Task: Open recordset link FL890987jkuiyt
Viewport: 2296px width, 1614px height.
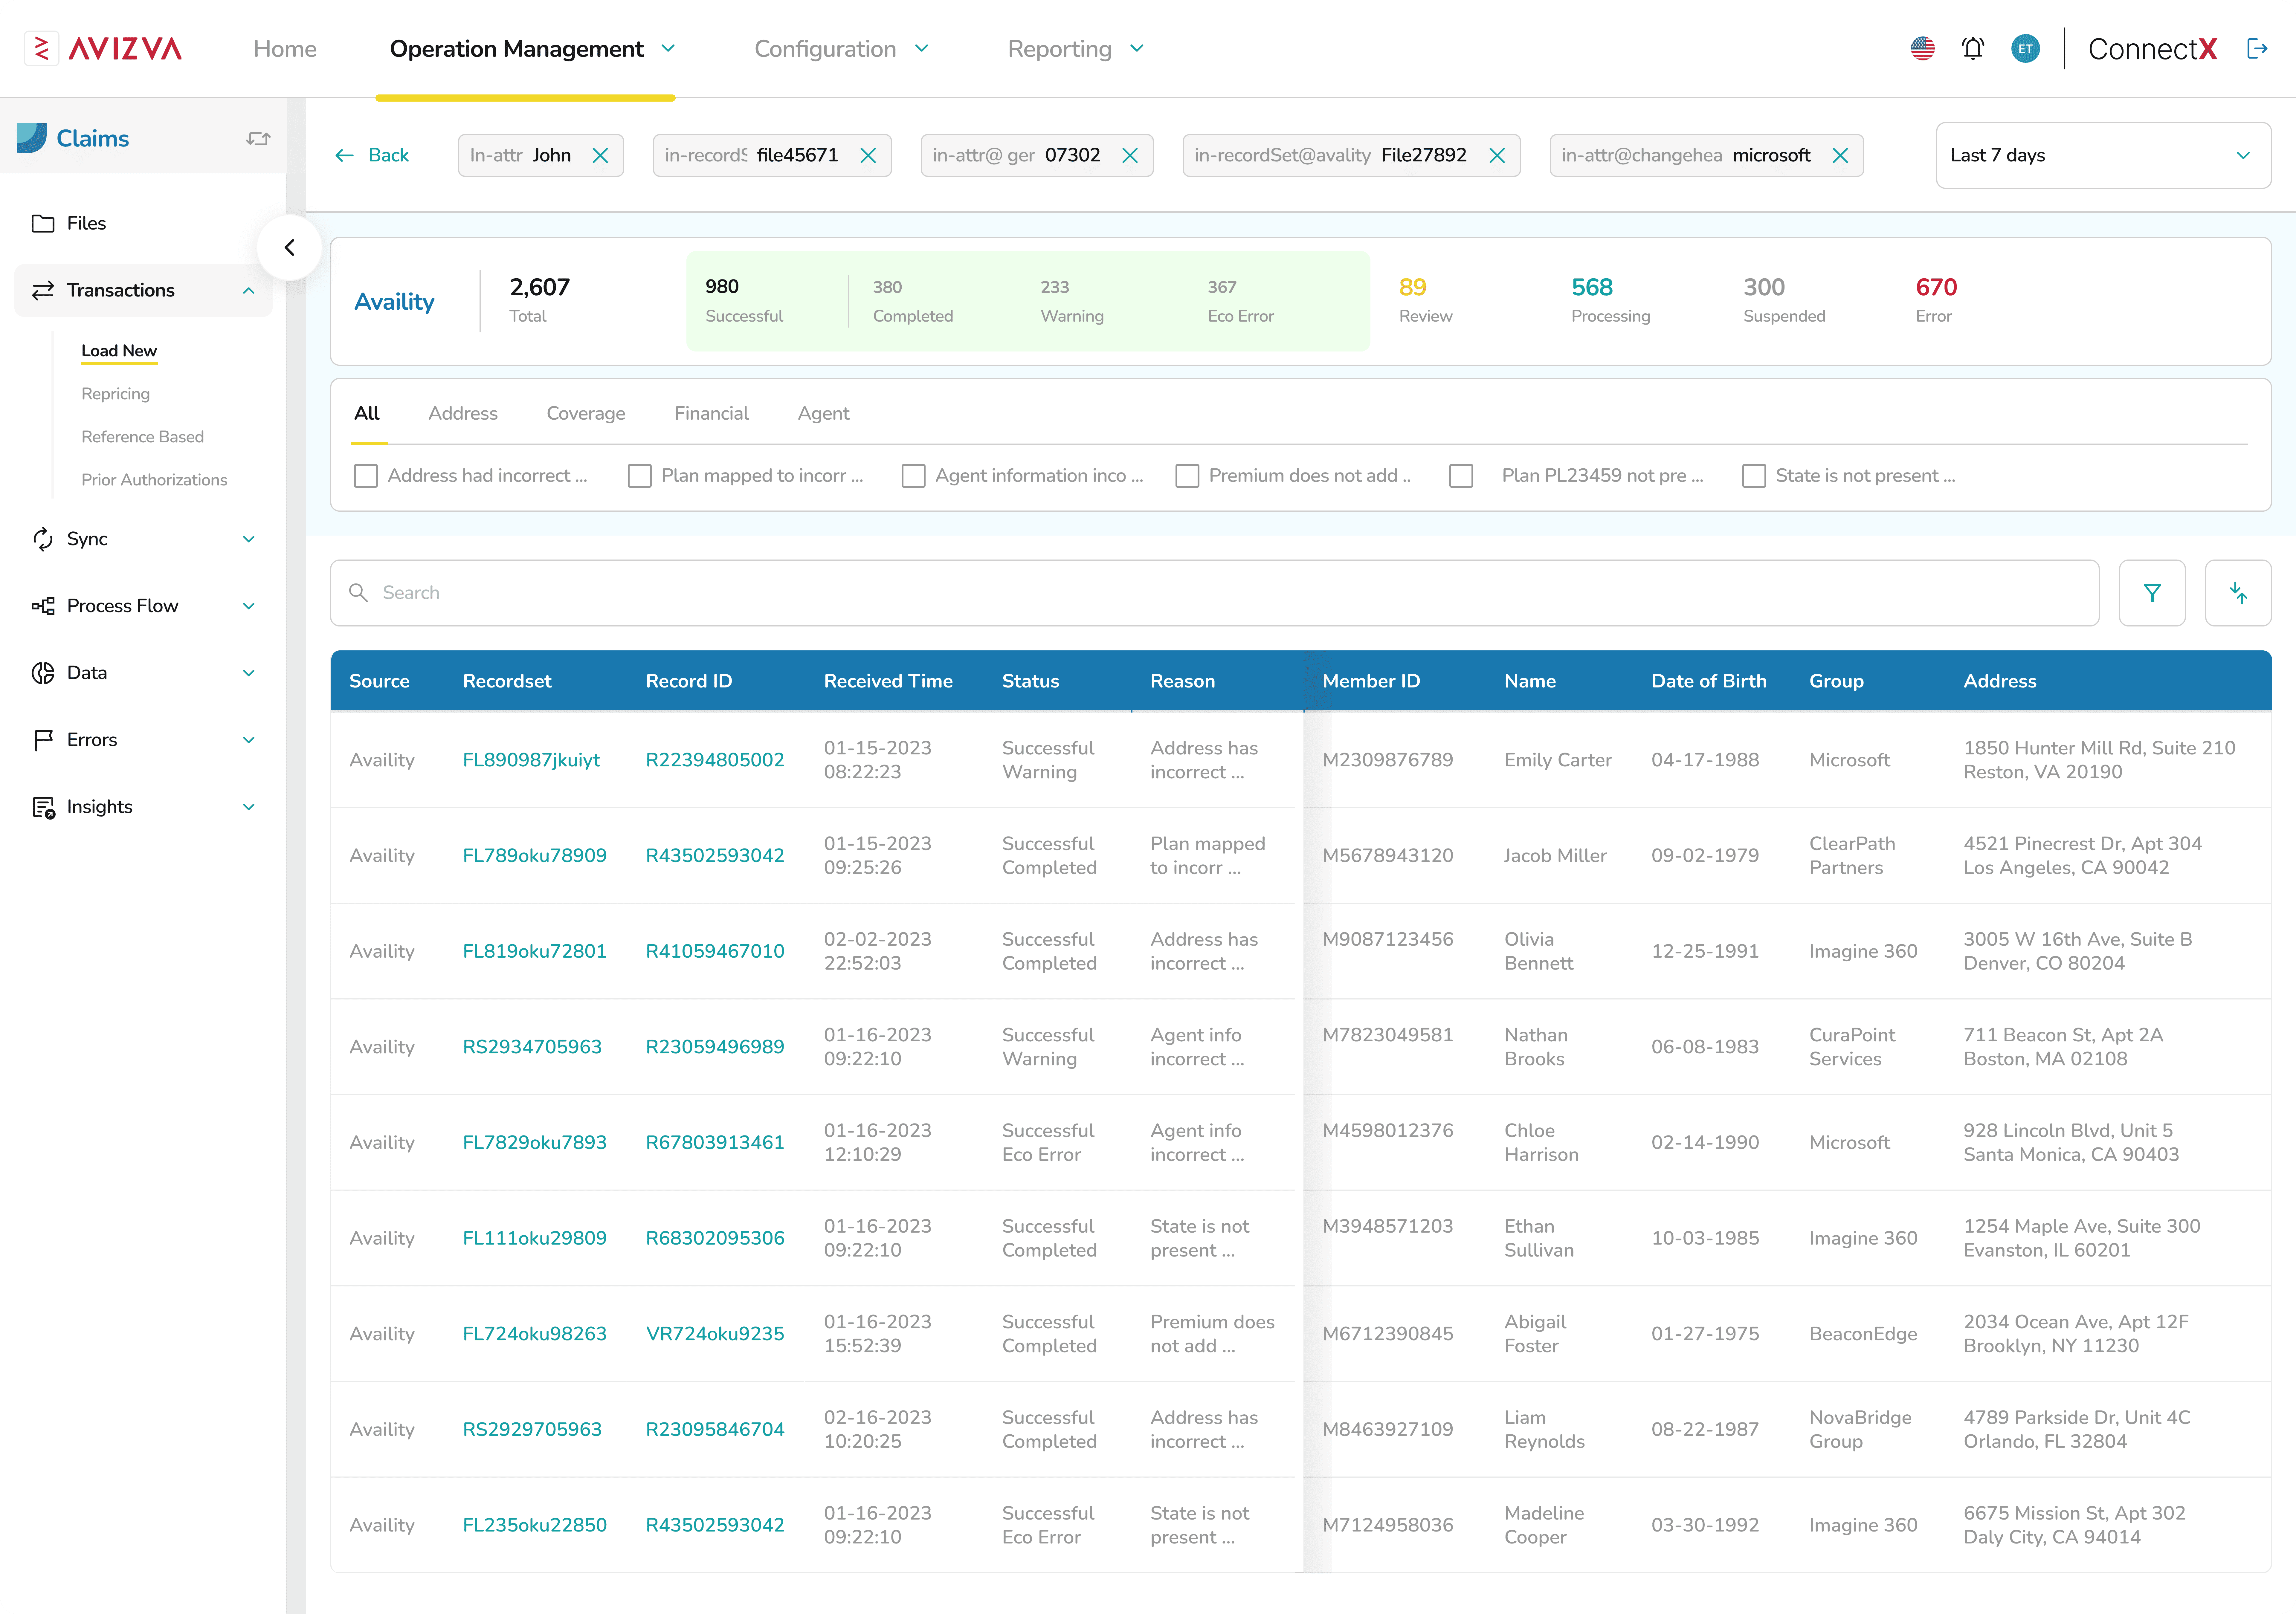Action: (531, 760)
